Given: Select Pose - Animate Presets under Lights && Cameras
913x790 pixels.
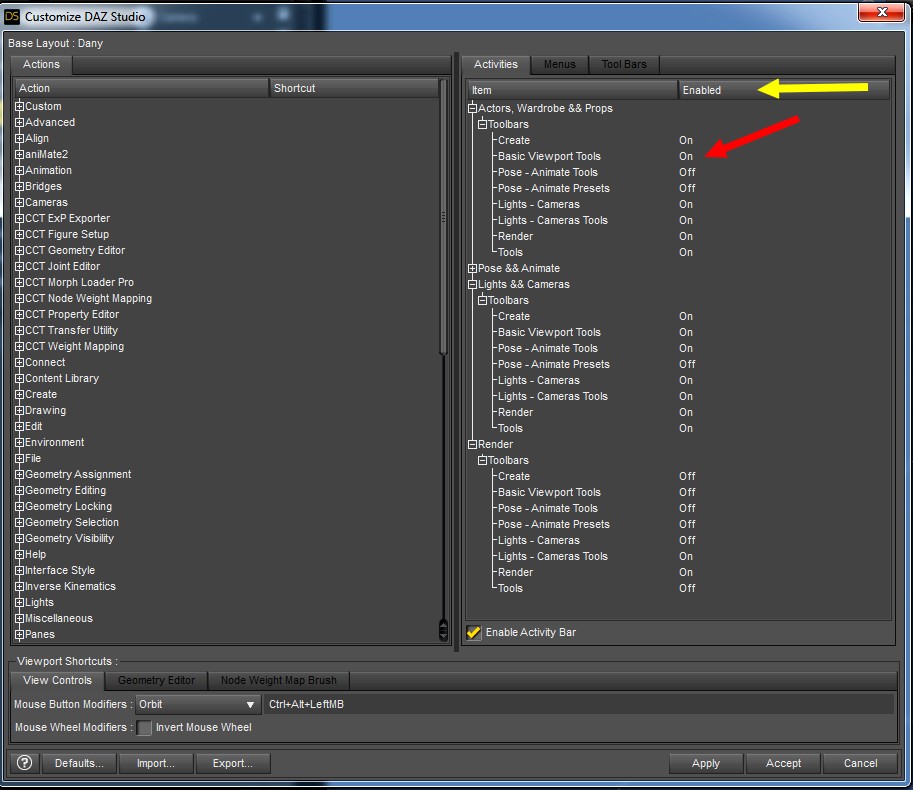Looking at the screenshot, I should [x=554, y=364].
